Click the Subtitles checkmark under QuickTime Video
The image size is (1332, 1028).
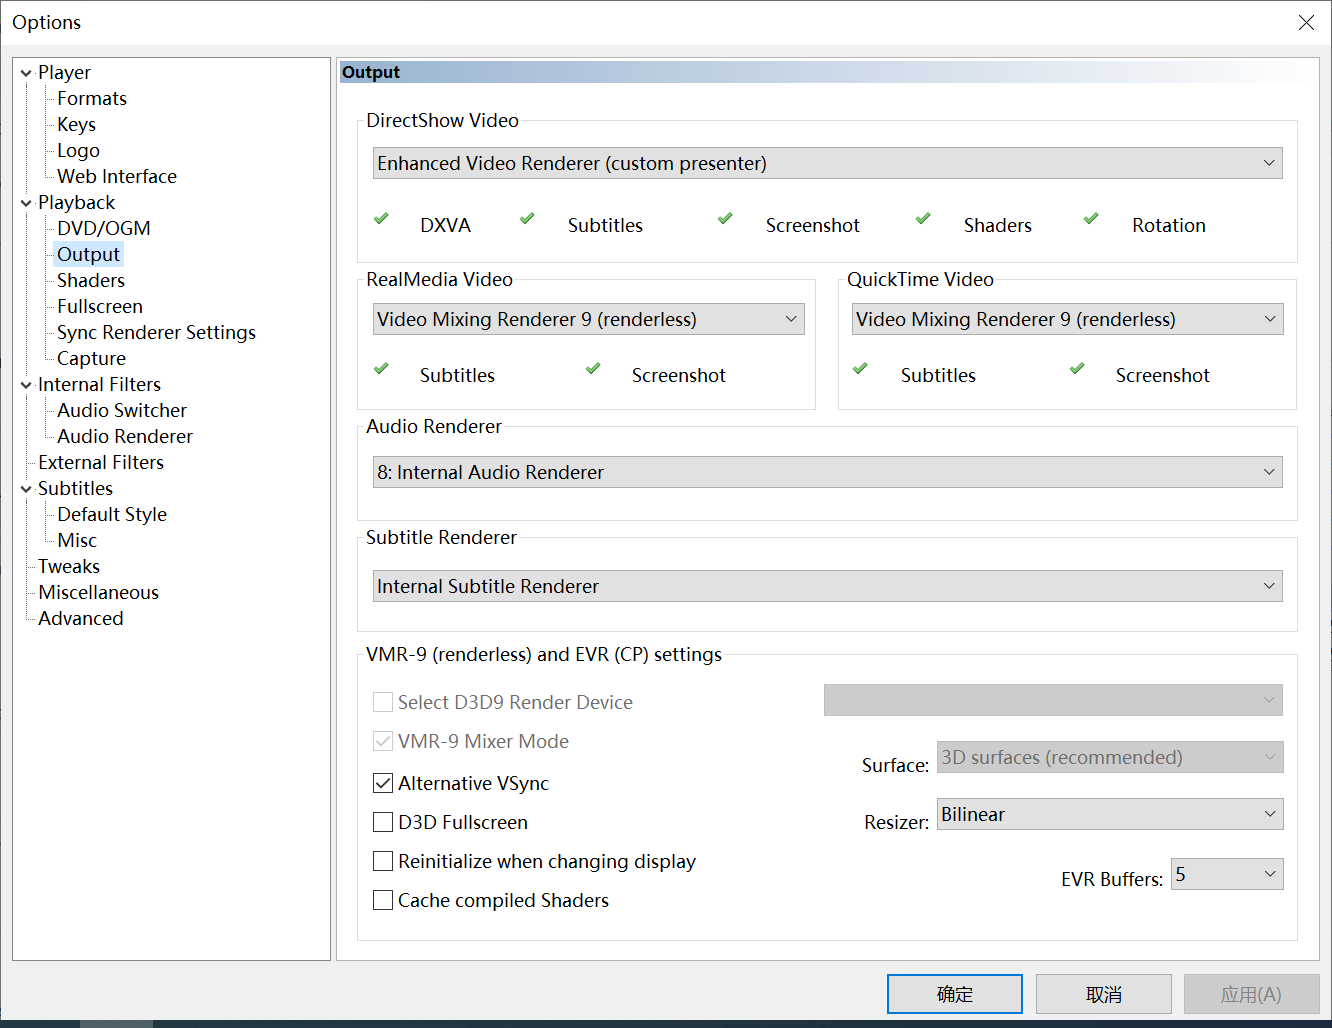862,371
